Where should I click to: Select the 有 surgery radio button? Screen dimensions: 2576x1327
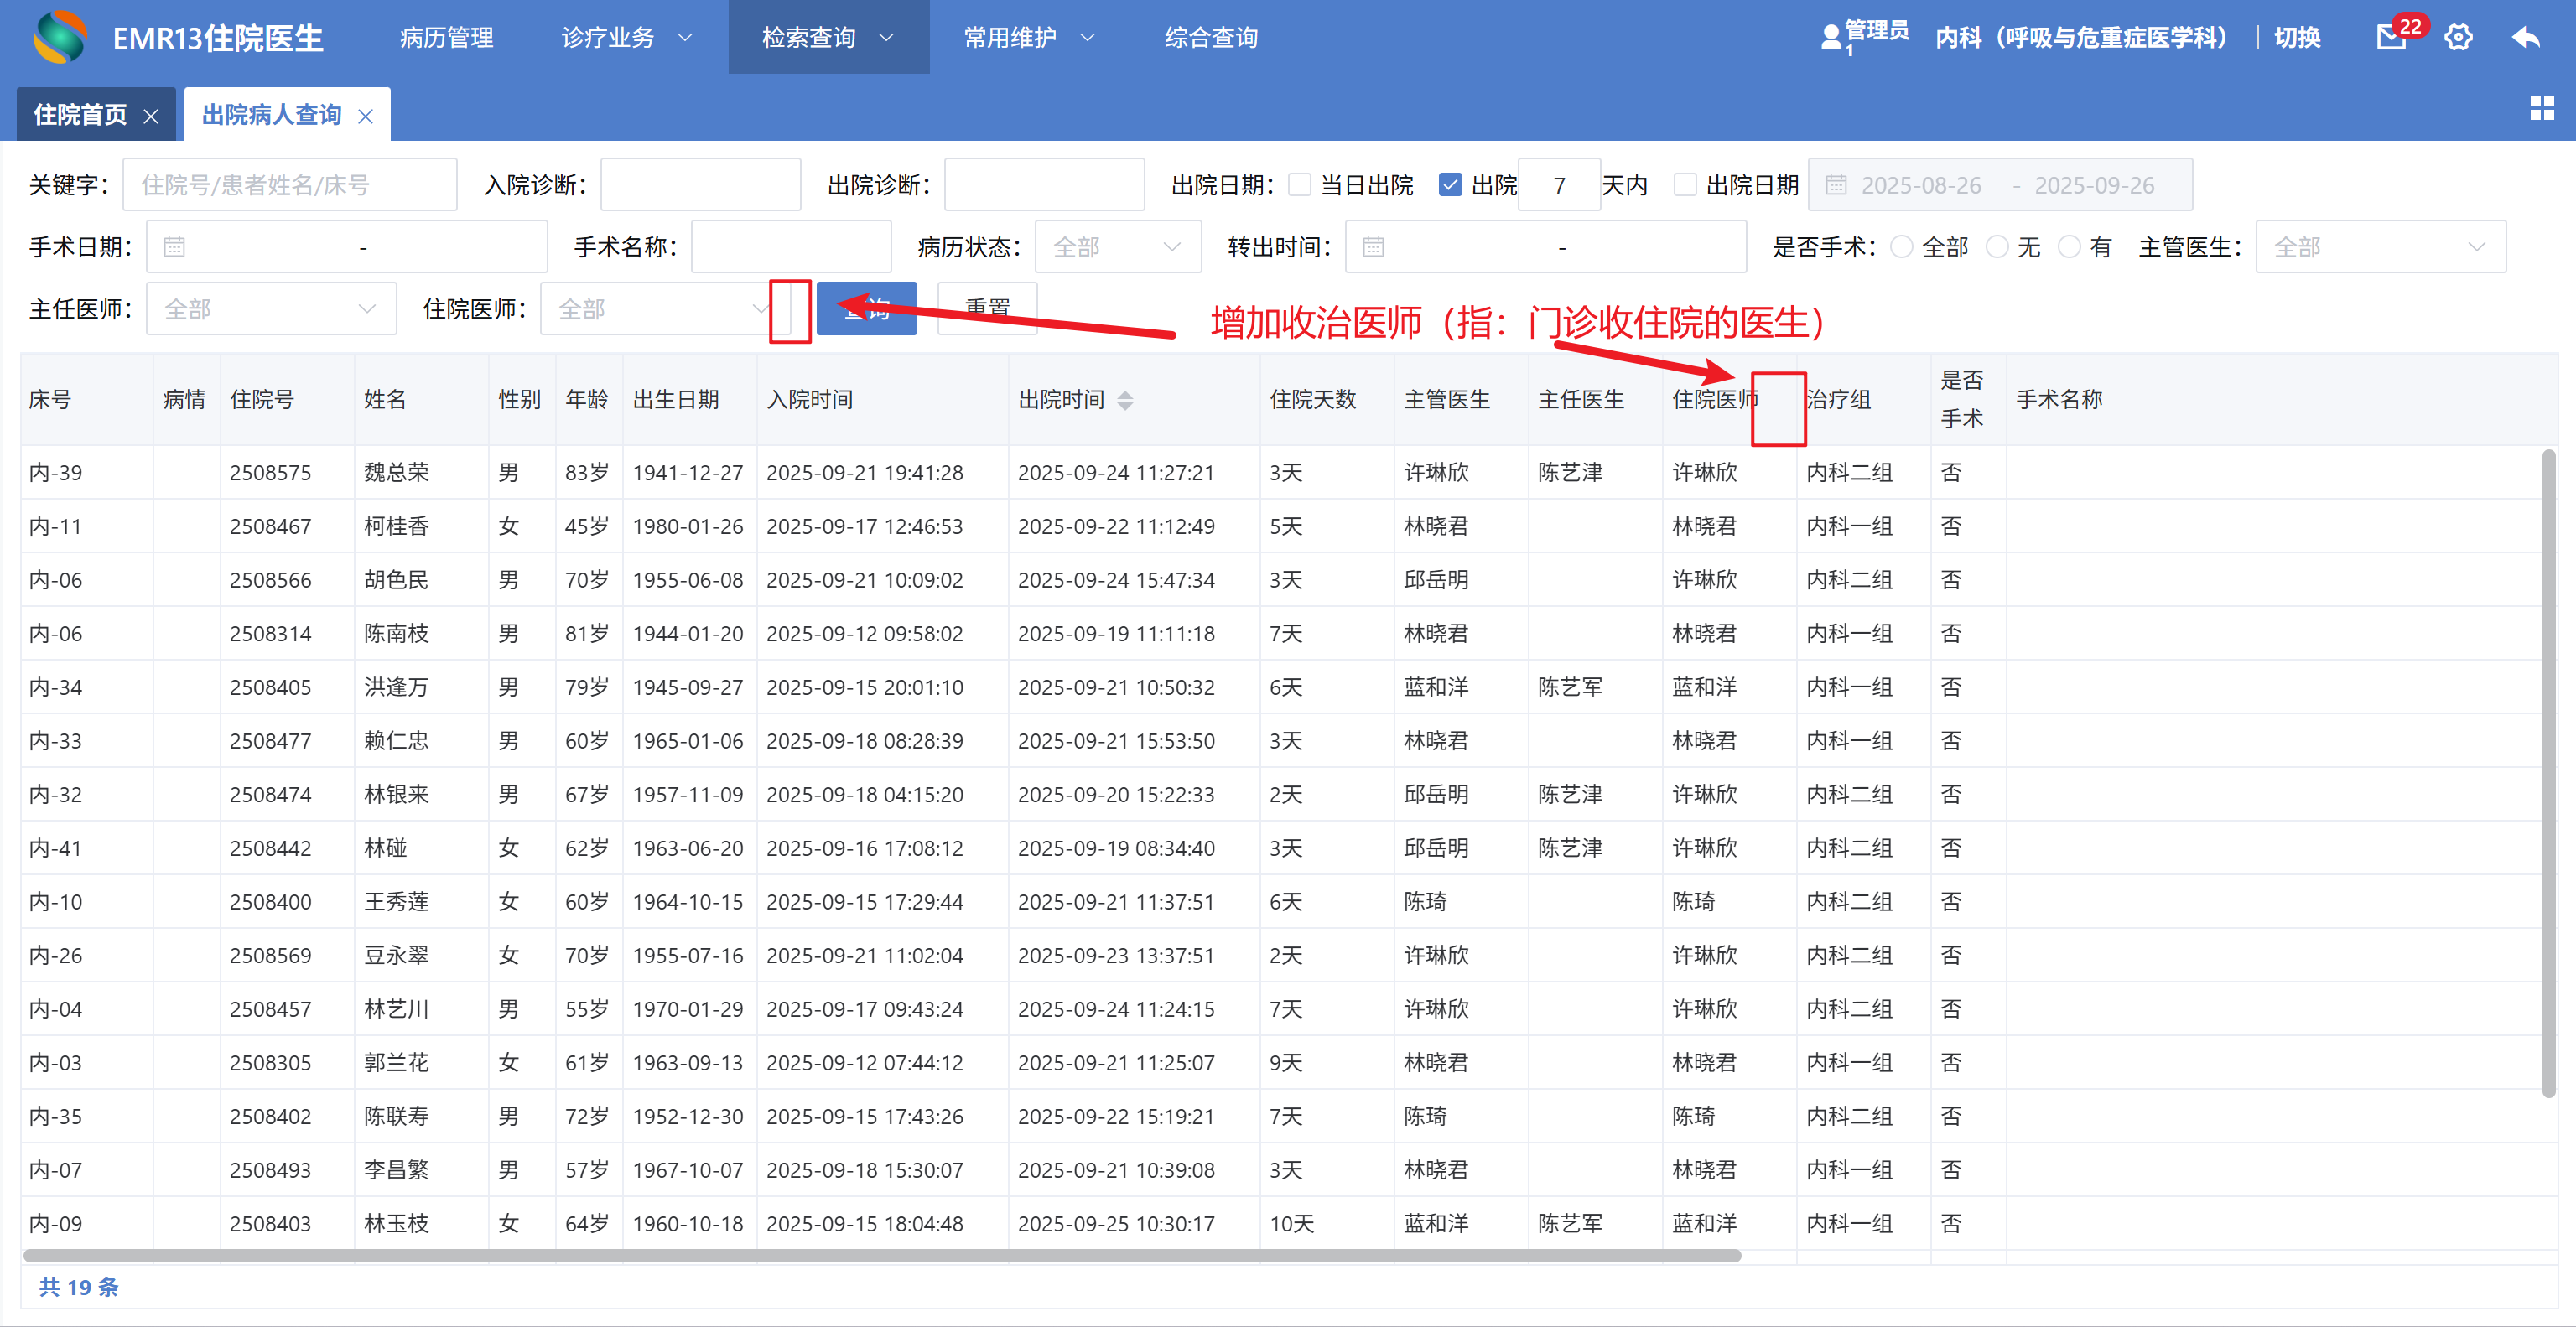pyautogui.click(x=2069, y=247)
